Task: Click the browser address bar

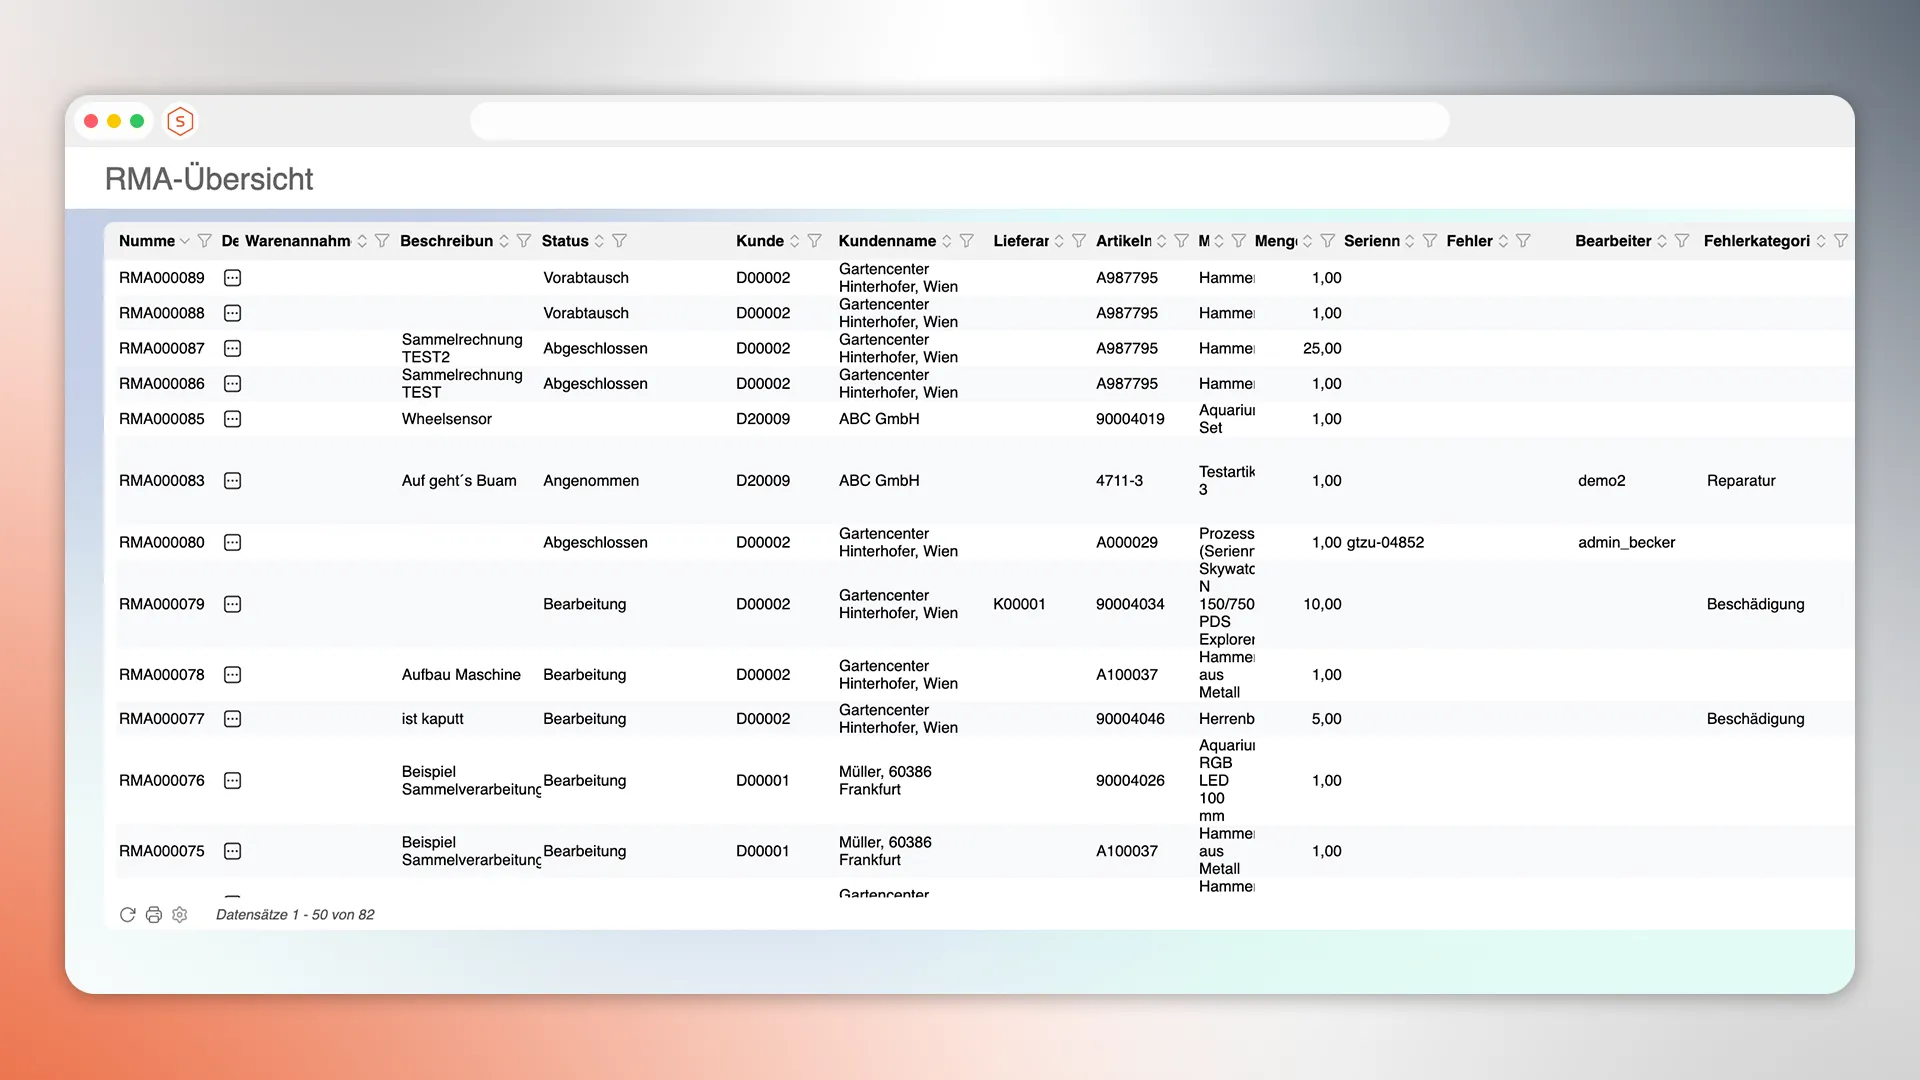Action: tap(959, 122)
